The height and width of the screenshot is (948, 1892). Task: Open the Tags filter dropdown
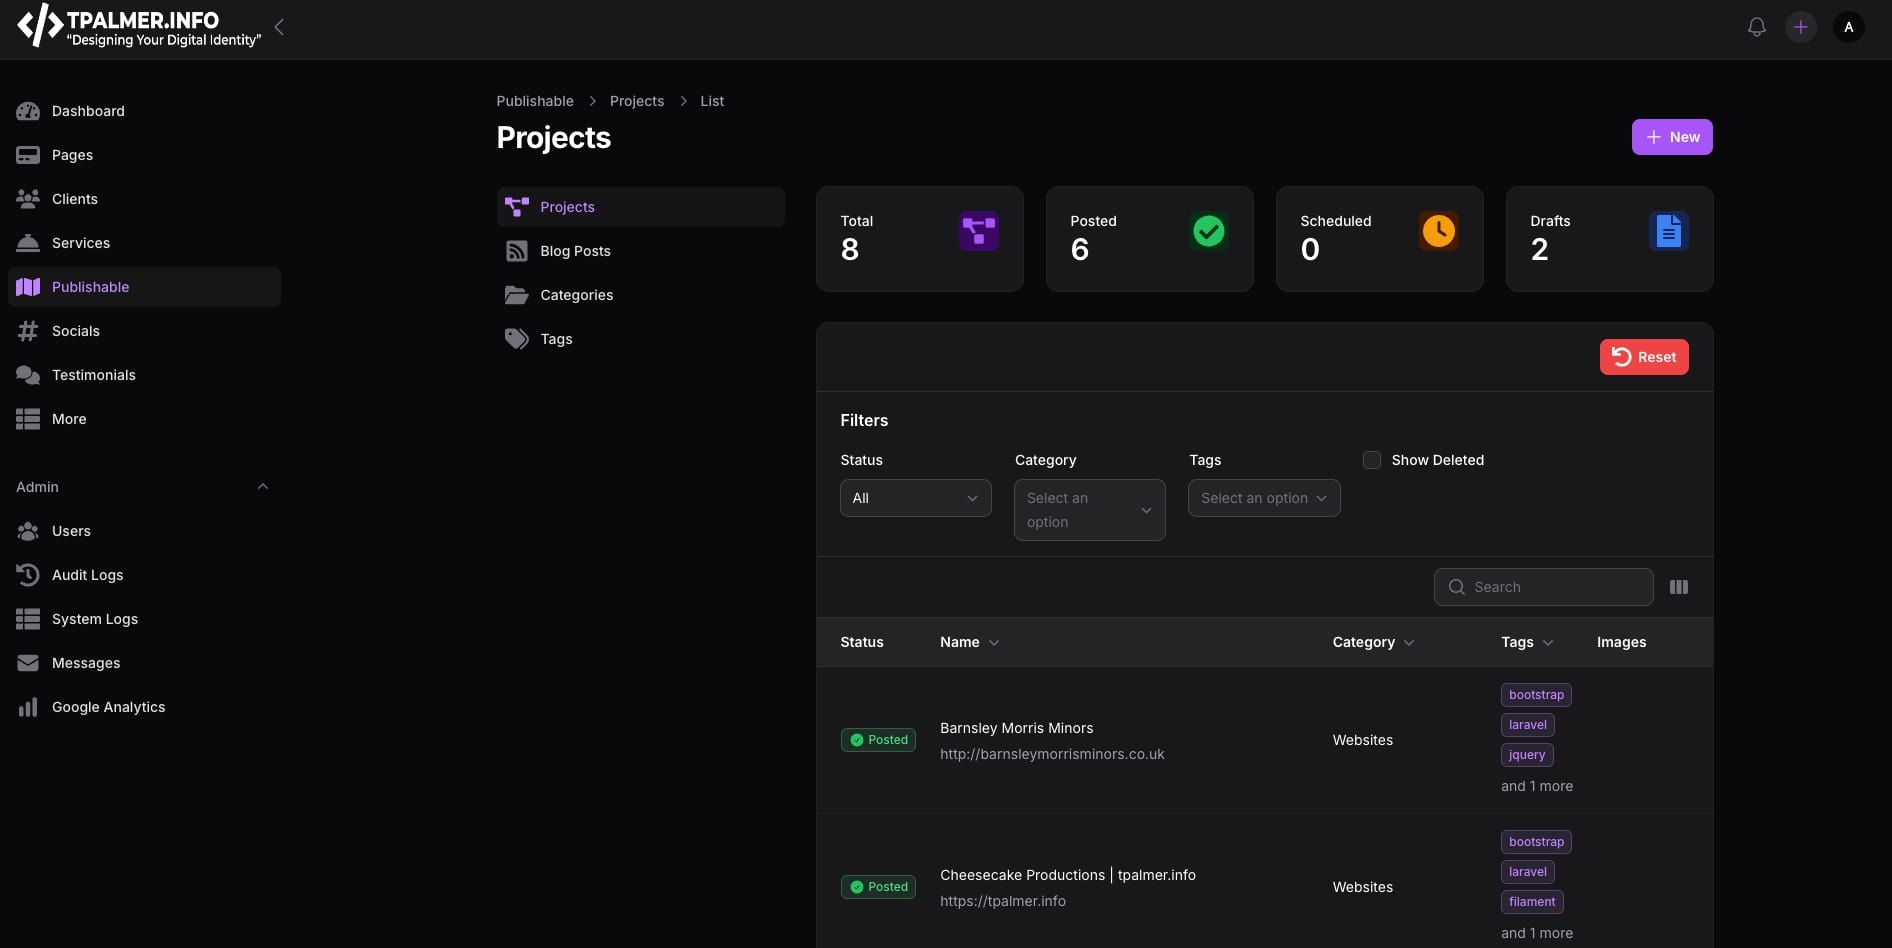pos(1263,498)
